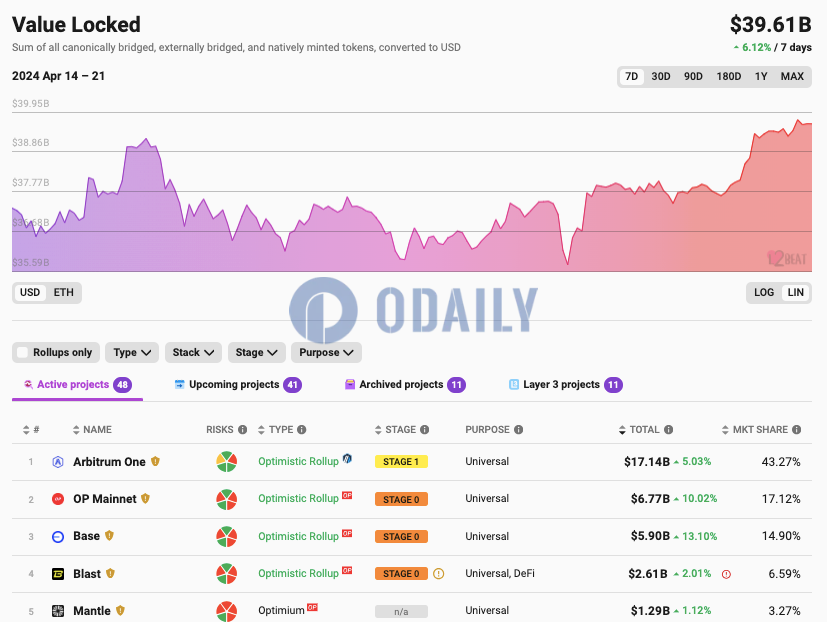Open the Base project link

pyautogui.click(x=86, y=536)
